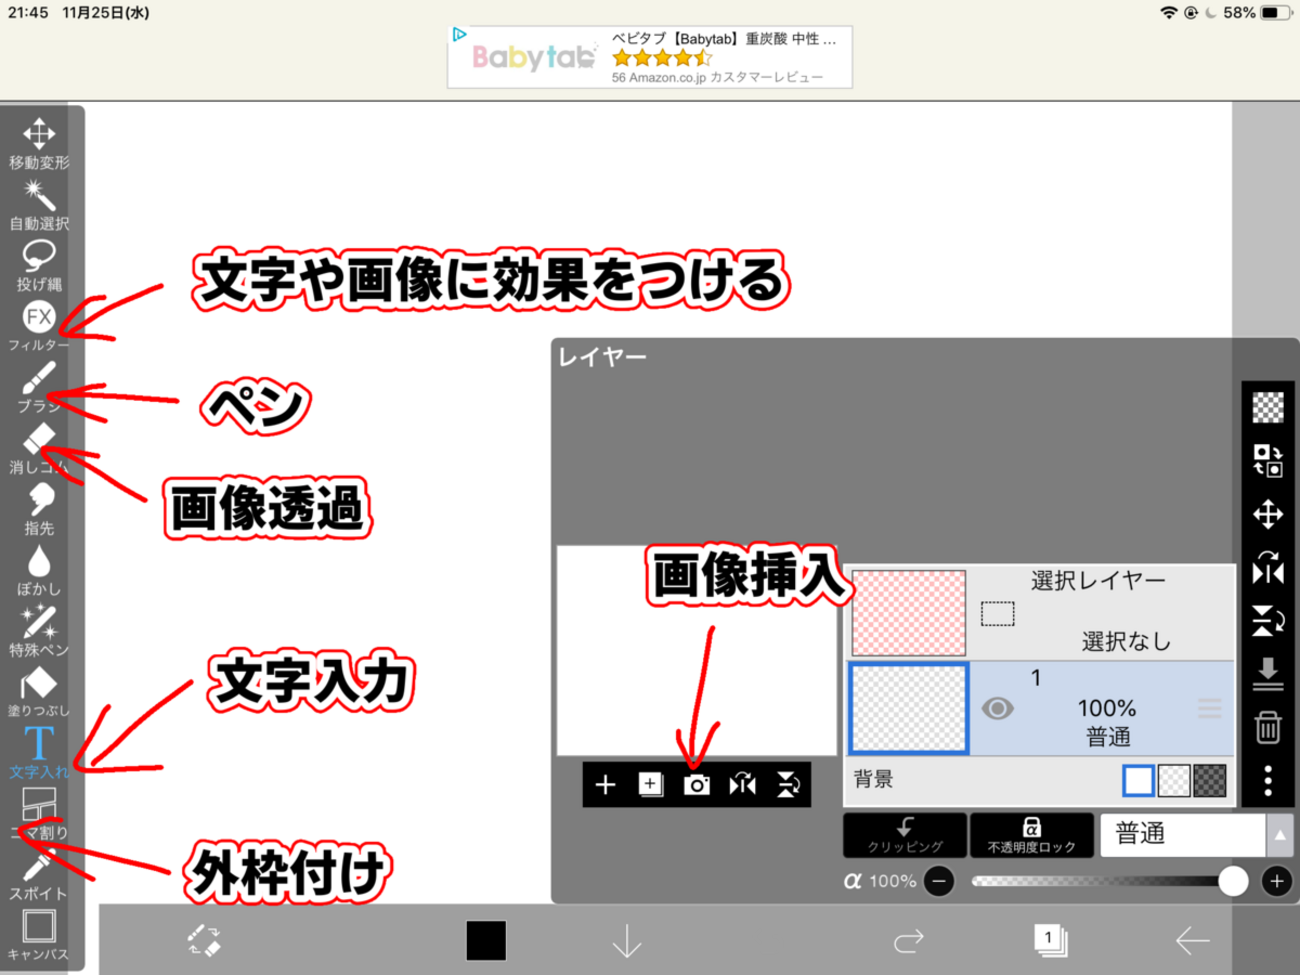Screen dimensions: 1300x975
Task: Select the 移動変形 transform tool
Action: [x=39, y=144]
